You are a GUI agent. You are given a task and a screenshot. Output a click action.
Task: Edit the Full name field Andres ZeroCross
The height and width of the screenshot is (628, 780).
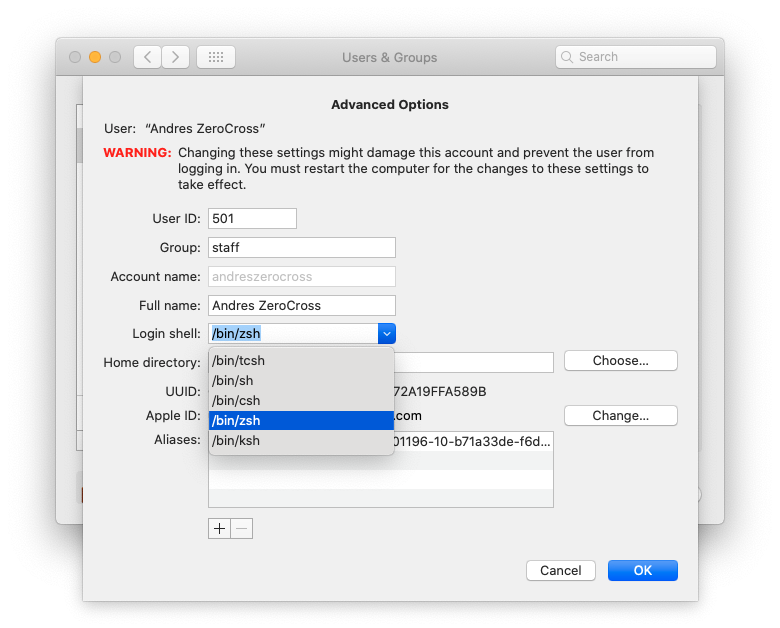[301, 305]
